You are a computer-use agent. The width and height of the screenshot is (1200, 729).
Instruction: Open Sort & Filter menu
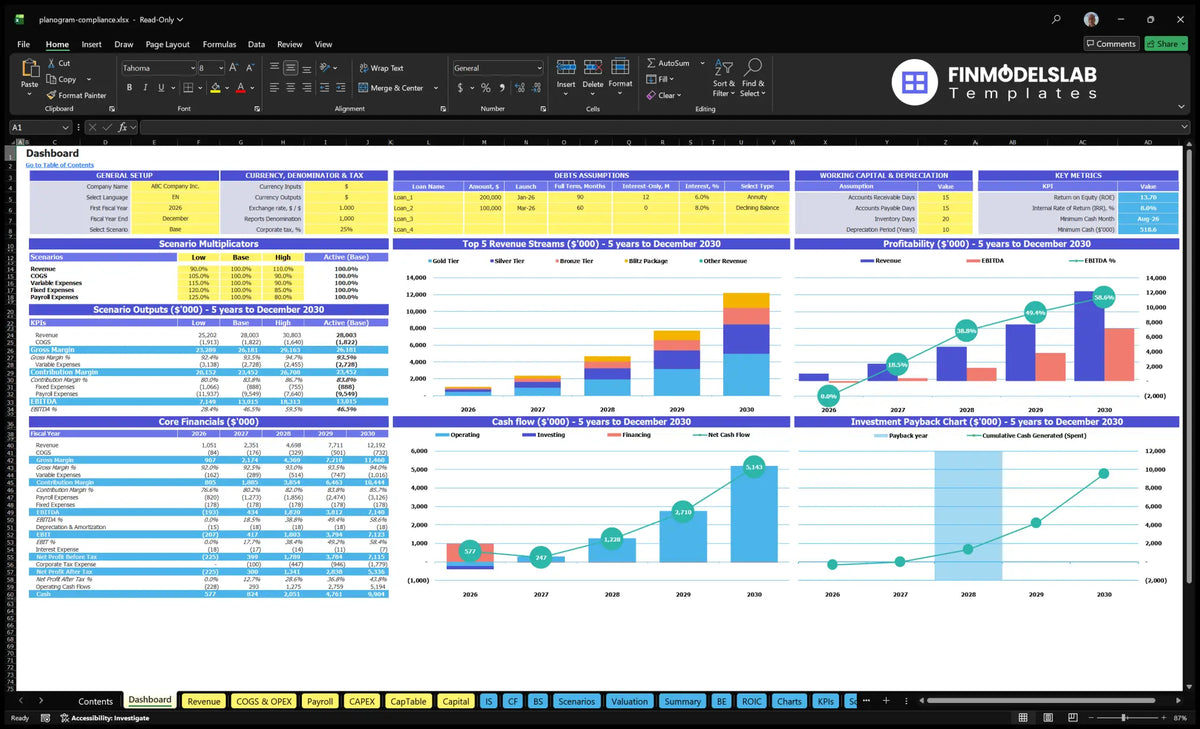pos(724,77)
